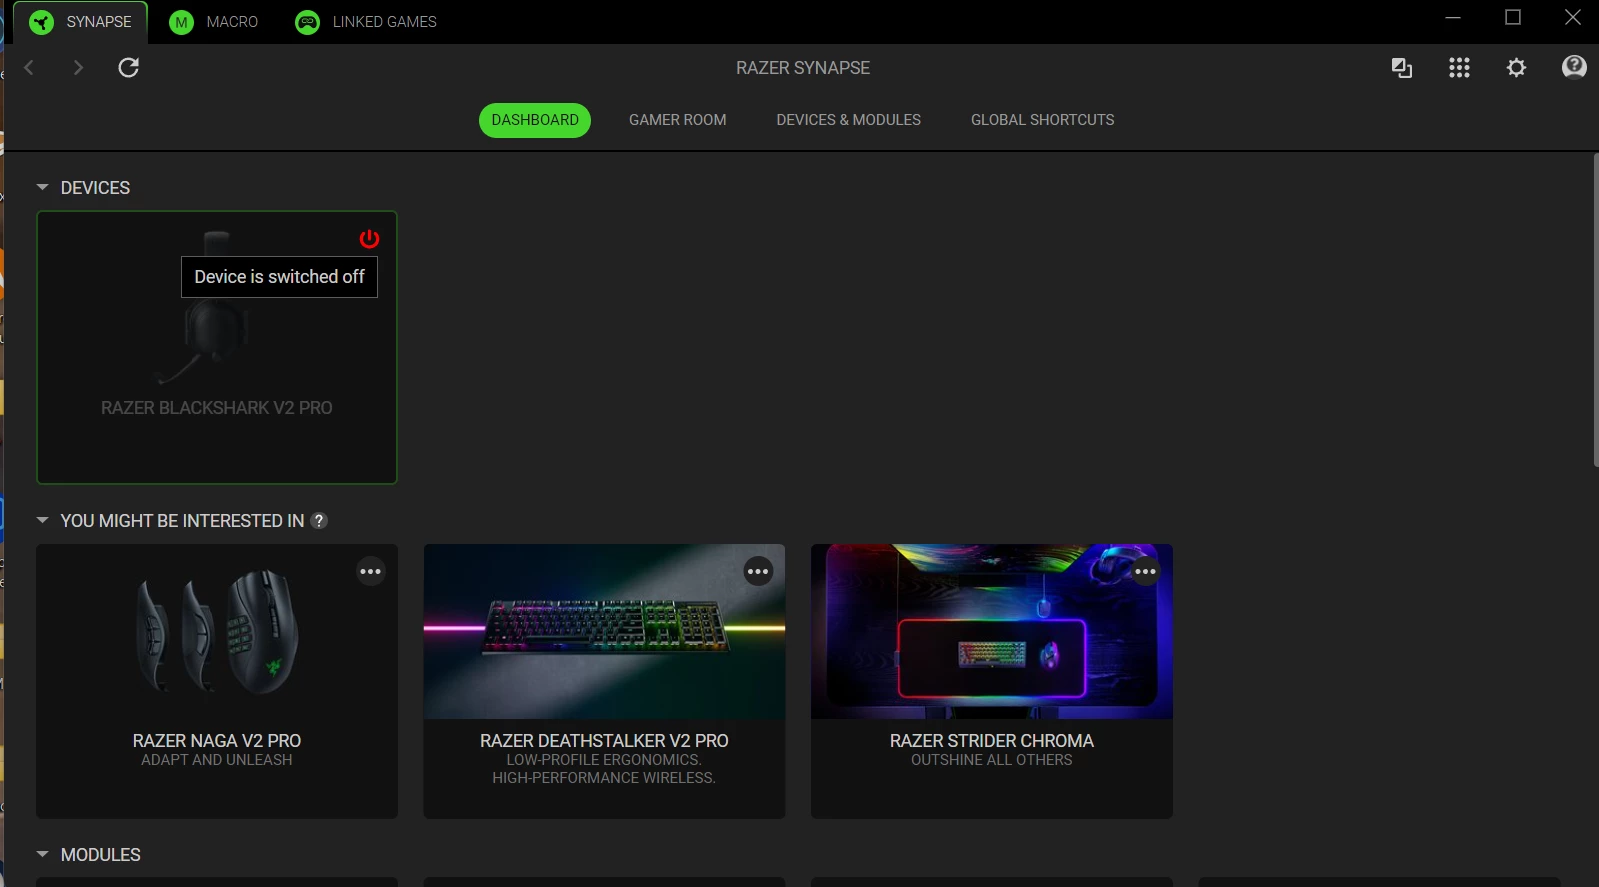1599x887 pixels.
Task: Click the High-Performance Wireless text
Action: (604, 778)
